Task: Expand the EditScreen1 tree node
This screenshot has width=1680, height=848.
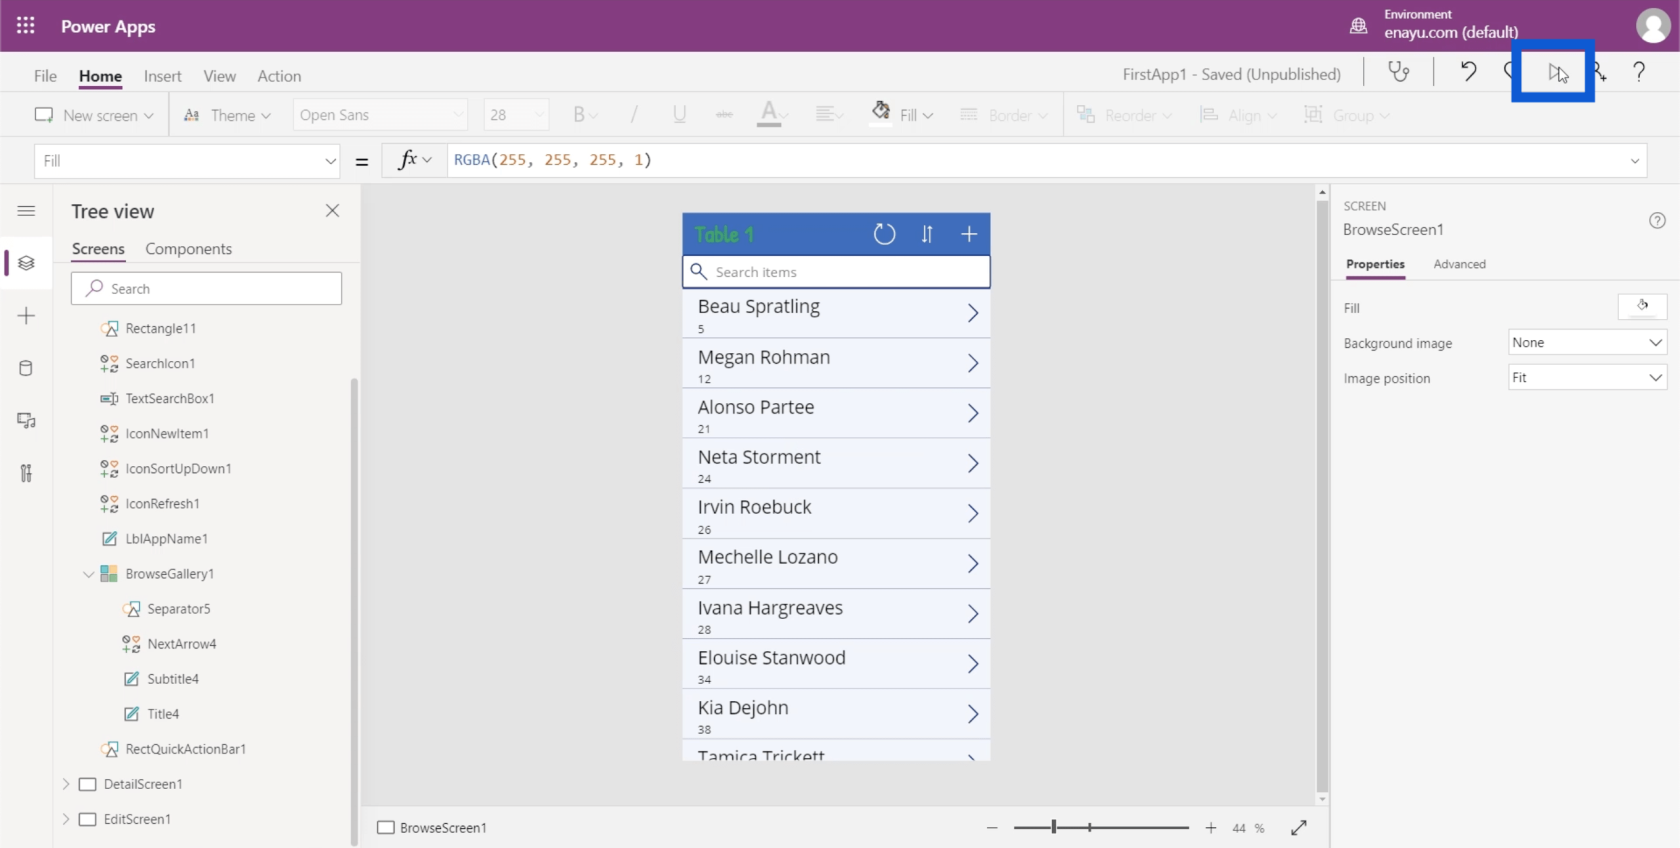Action: pos(66,819)
